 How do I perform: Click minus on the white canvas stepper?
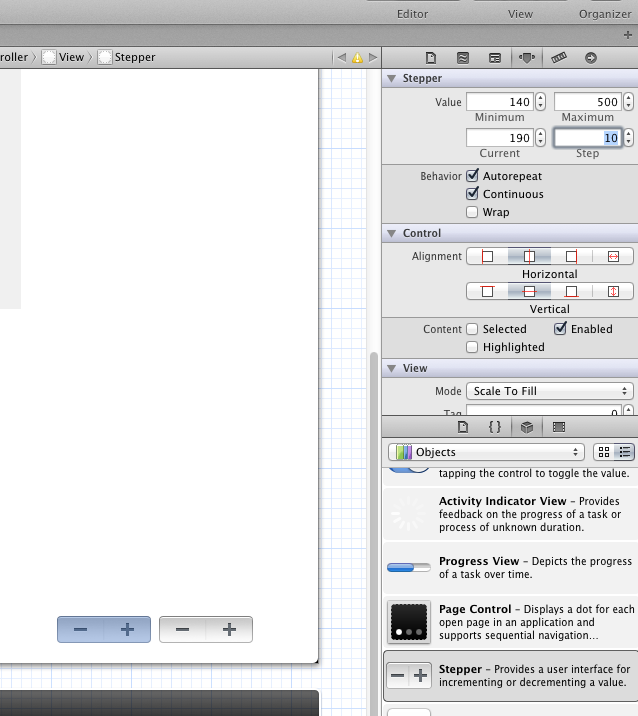(x=182, y=630)
